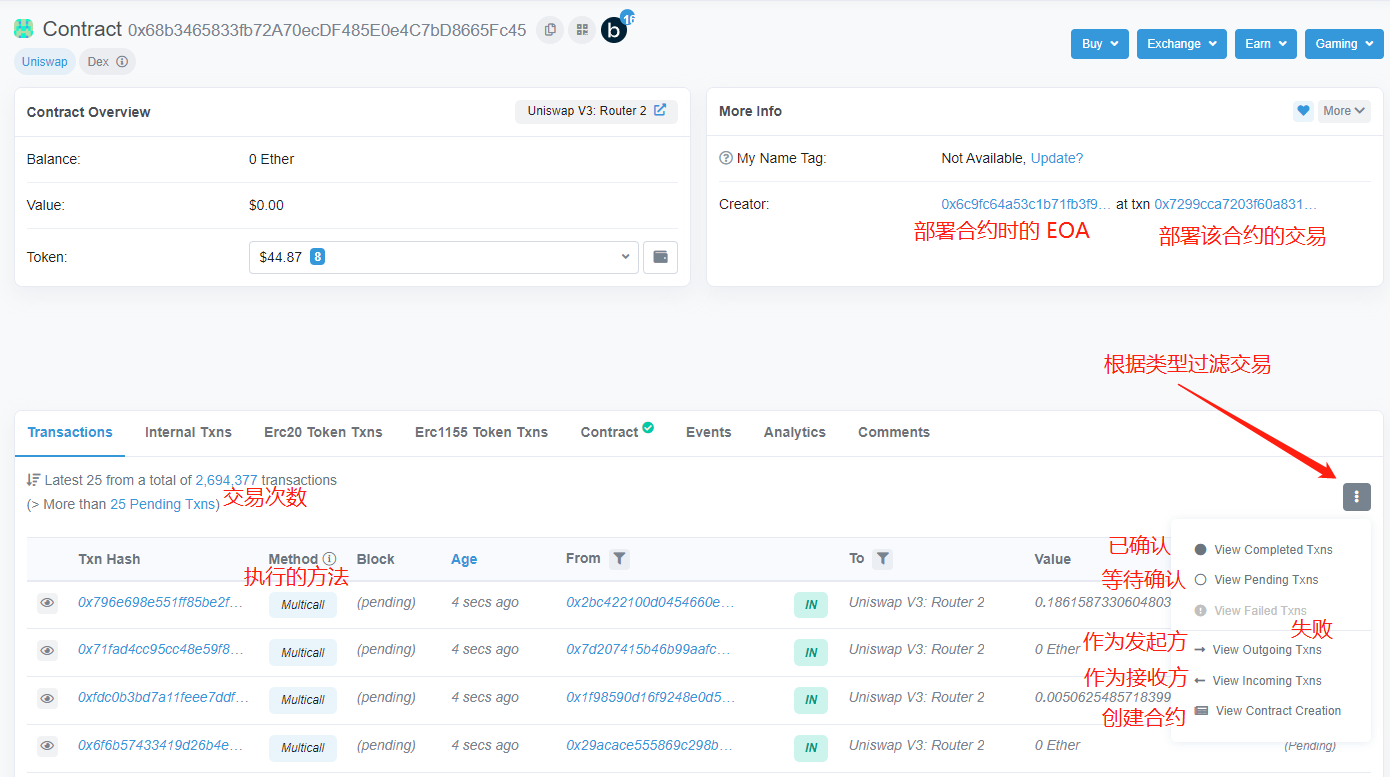This screenshot has width=1390, height=777.
Task: Select View Contract Creation
Action: [x=1268, y=711]
